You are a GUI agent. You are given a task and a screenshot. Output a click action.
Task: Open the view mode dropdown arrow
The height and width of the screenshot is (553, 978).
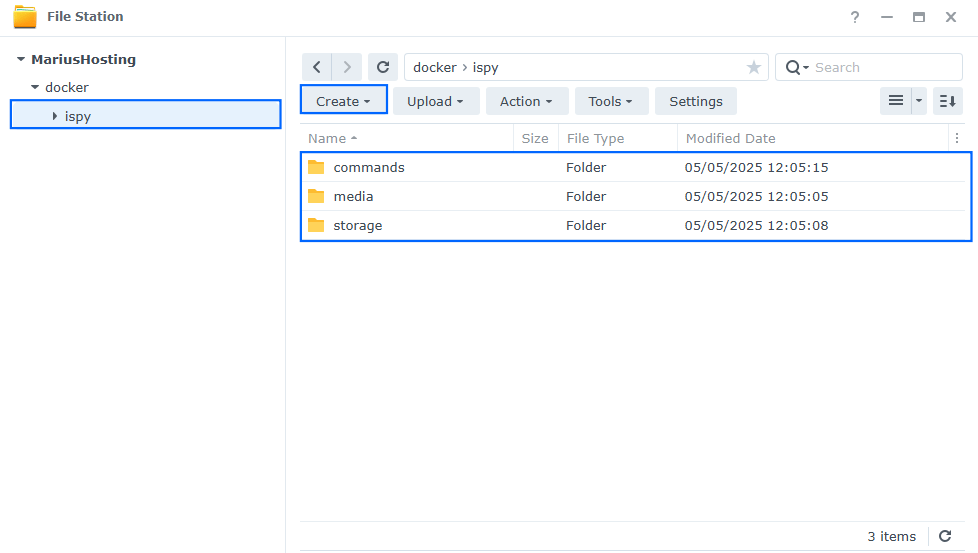click(x=919, y=101)
